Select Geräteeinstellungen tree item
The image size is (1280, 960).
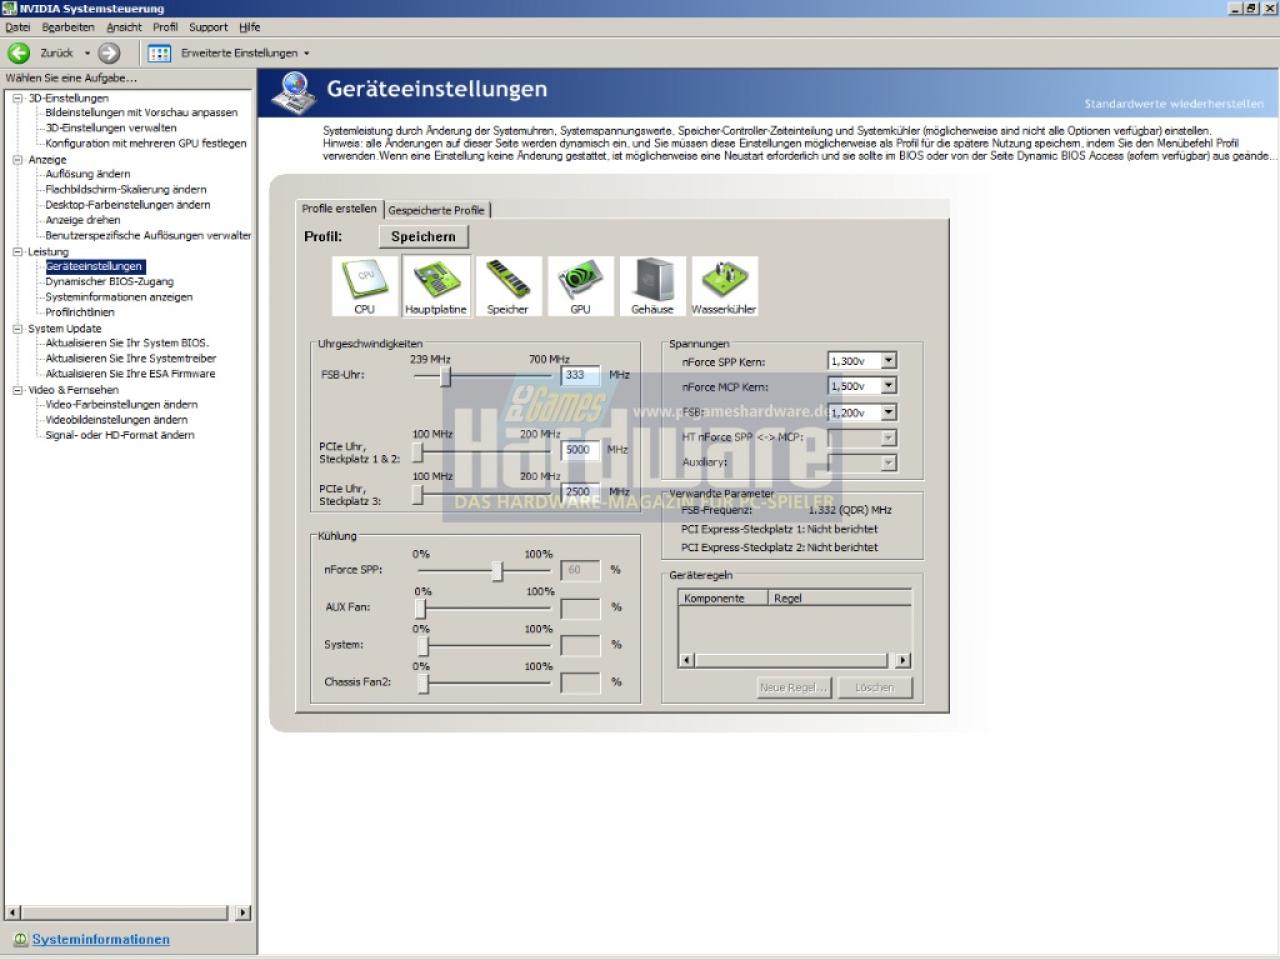[x=95, y=267]
